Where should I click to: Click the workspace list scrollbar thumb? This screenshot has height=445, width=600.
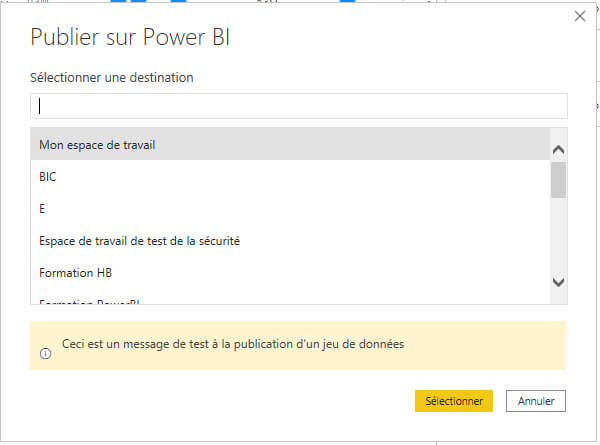point(559,180)
